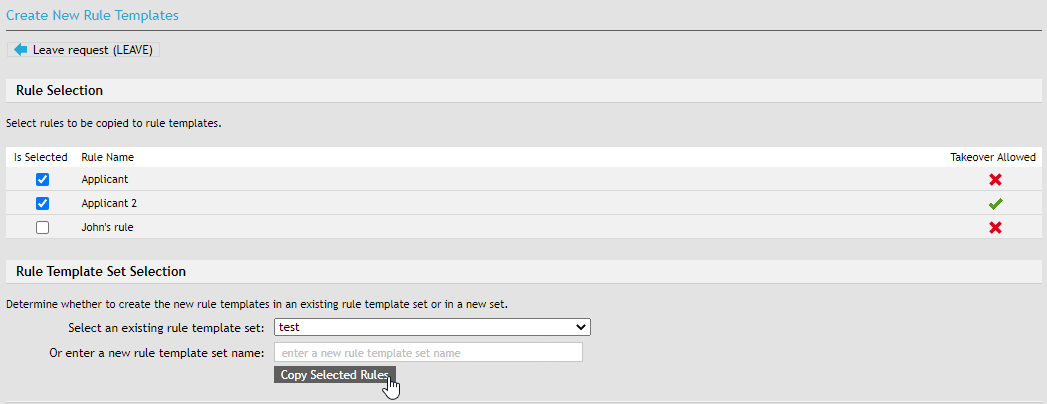The width and height of the screenshot is (1047, 404).
Task: Focus the new rule template set name field
Action: point(428,353)
